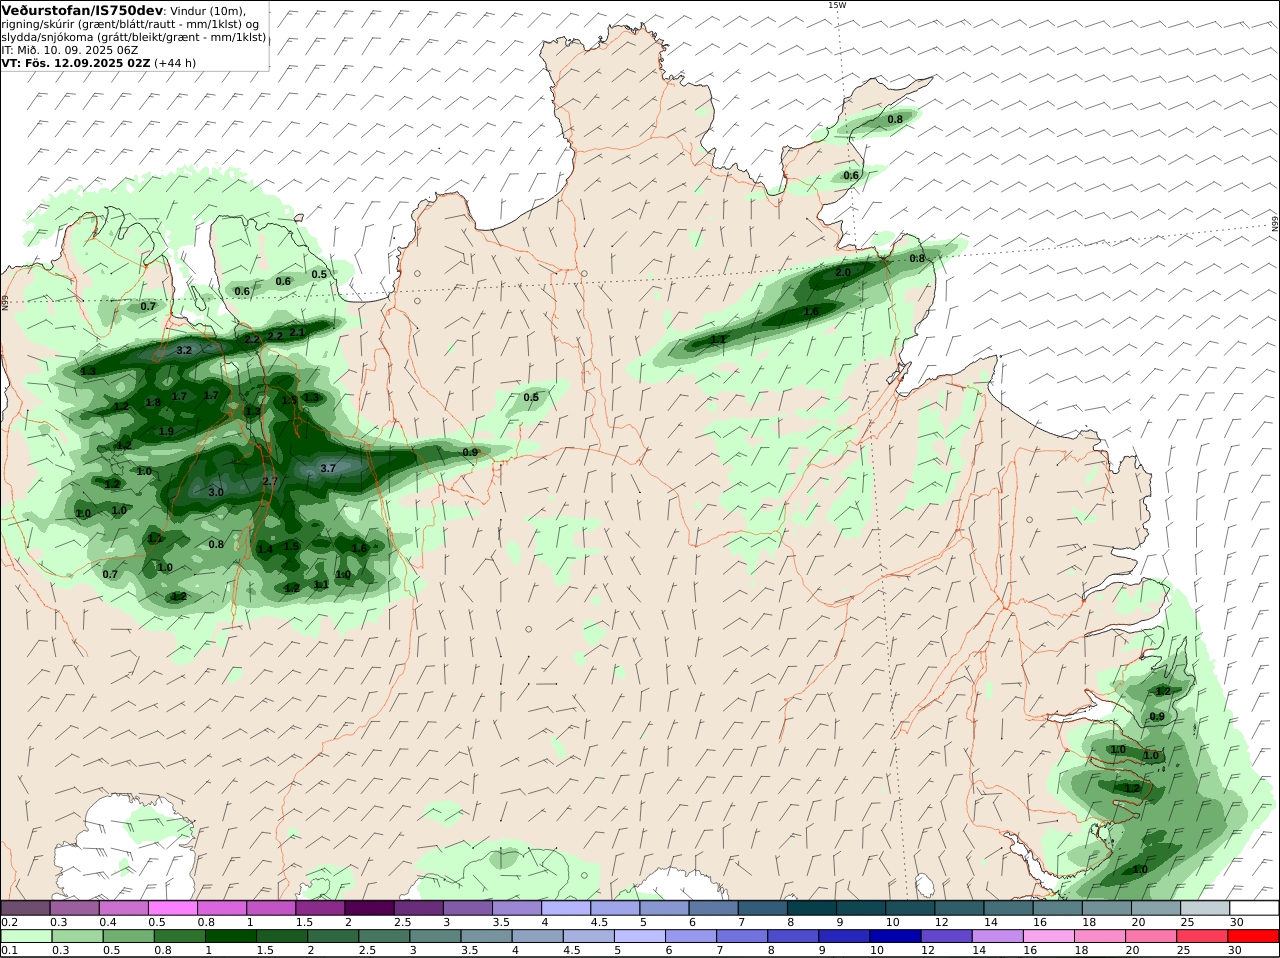Click the 3.0 precipitation value on the map

216,492
